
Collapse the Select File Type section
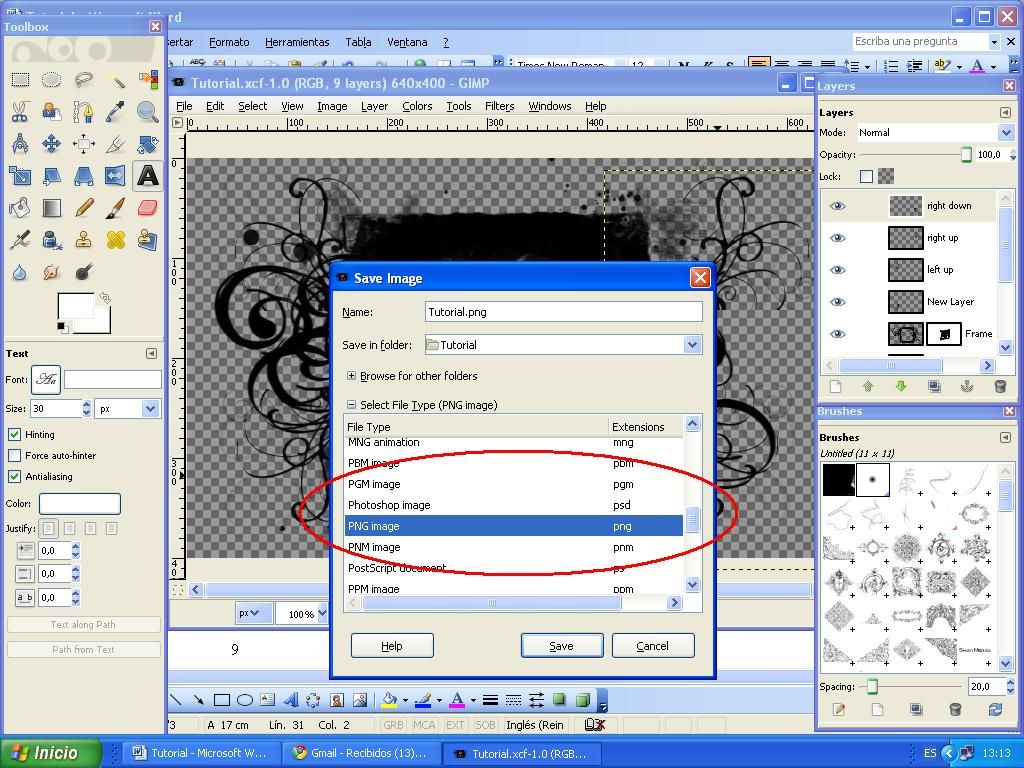click(352, 405)
